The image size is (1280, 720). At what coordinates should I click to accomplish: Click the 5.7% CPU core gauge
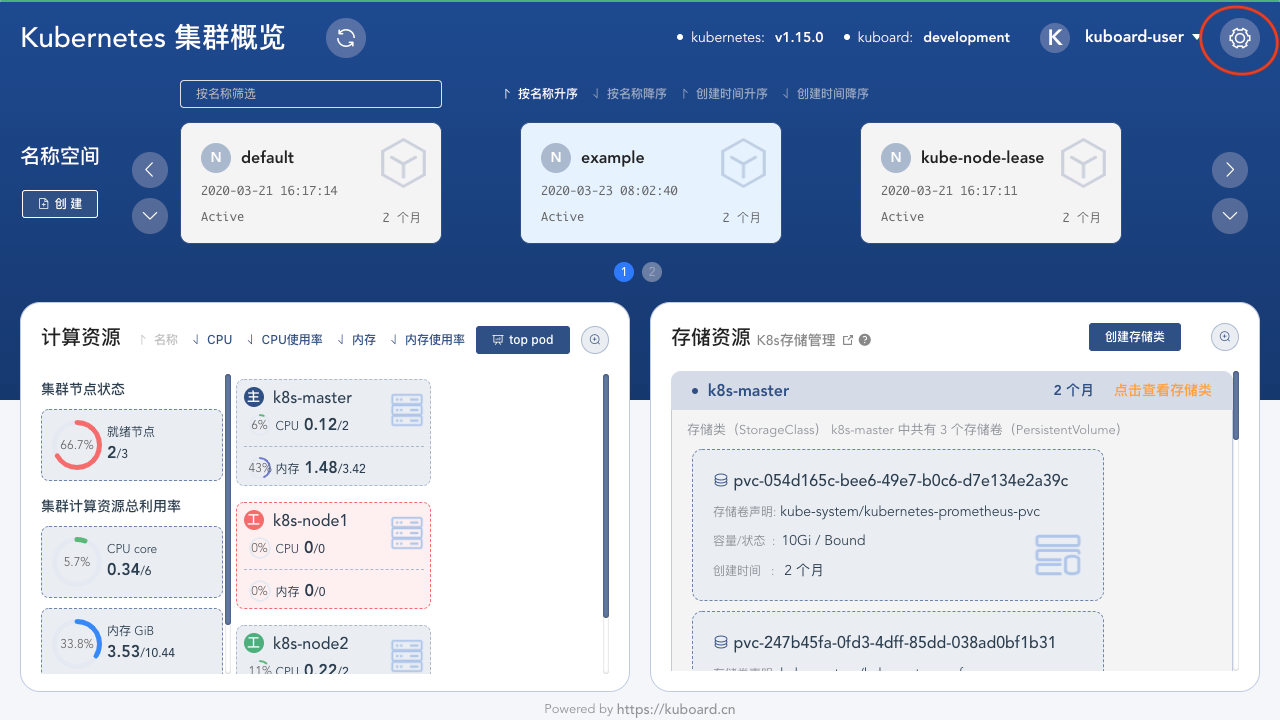[77, 562]
